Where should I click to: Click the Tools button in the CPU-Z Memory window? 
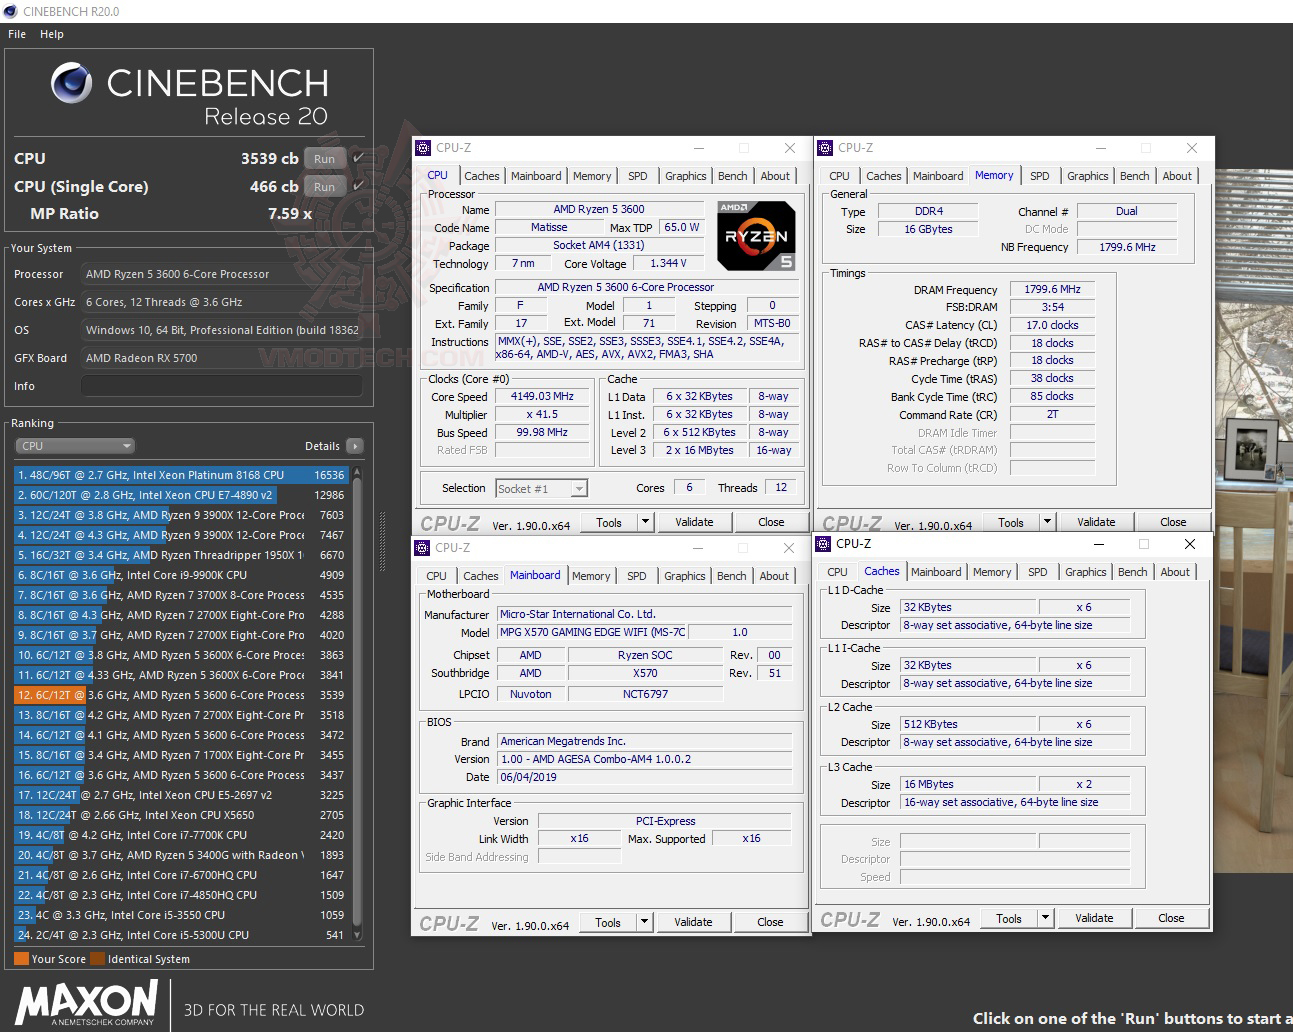(1011, 522)
